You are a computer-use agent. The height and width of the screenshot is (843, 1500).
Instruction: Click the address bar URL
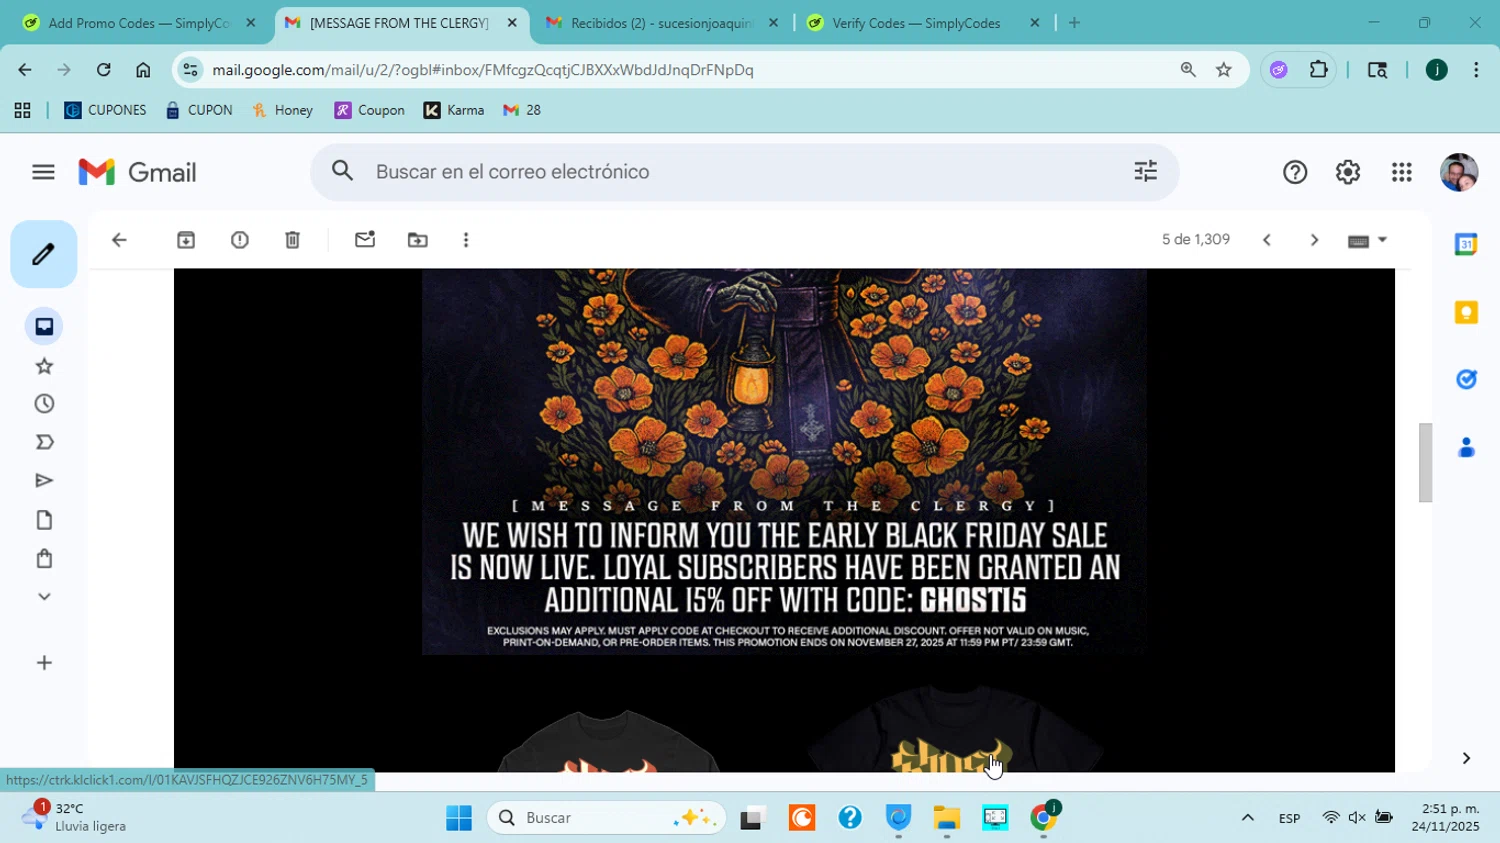[x=483, y=70]
